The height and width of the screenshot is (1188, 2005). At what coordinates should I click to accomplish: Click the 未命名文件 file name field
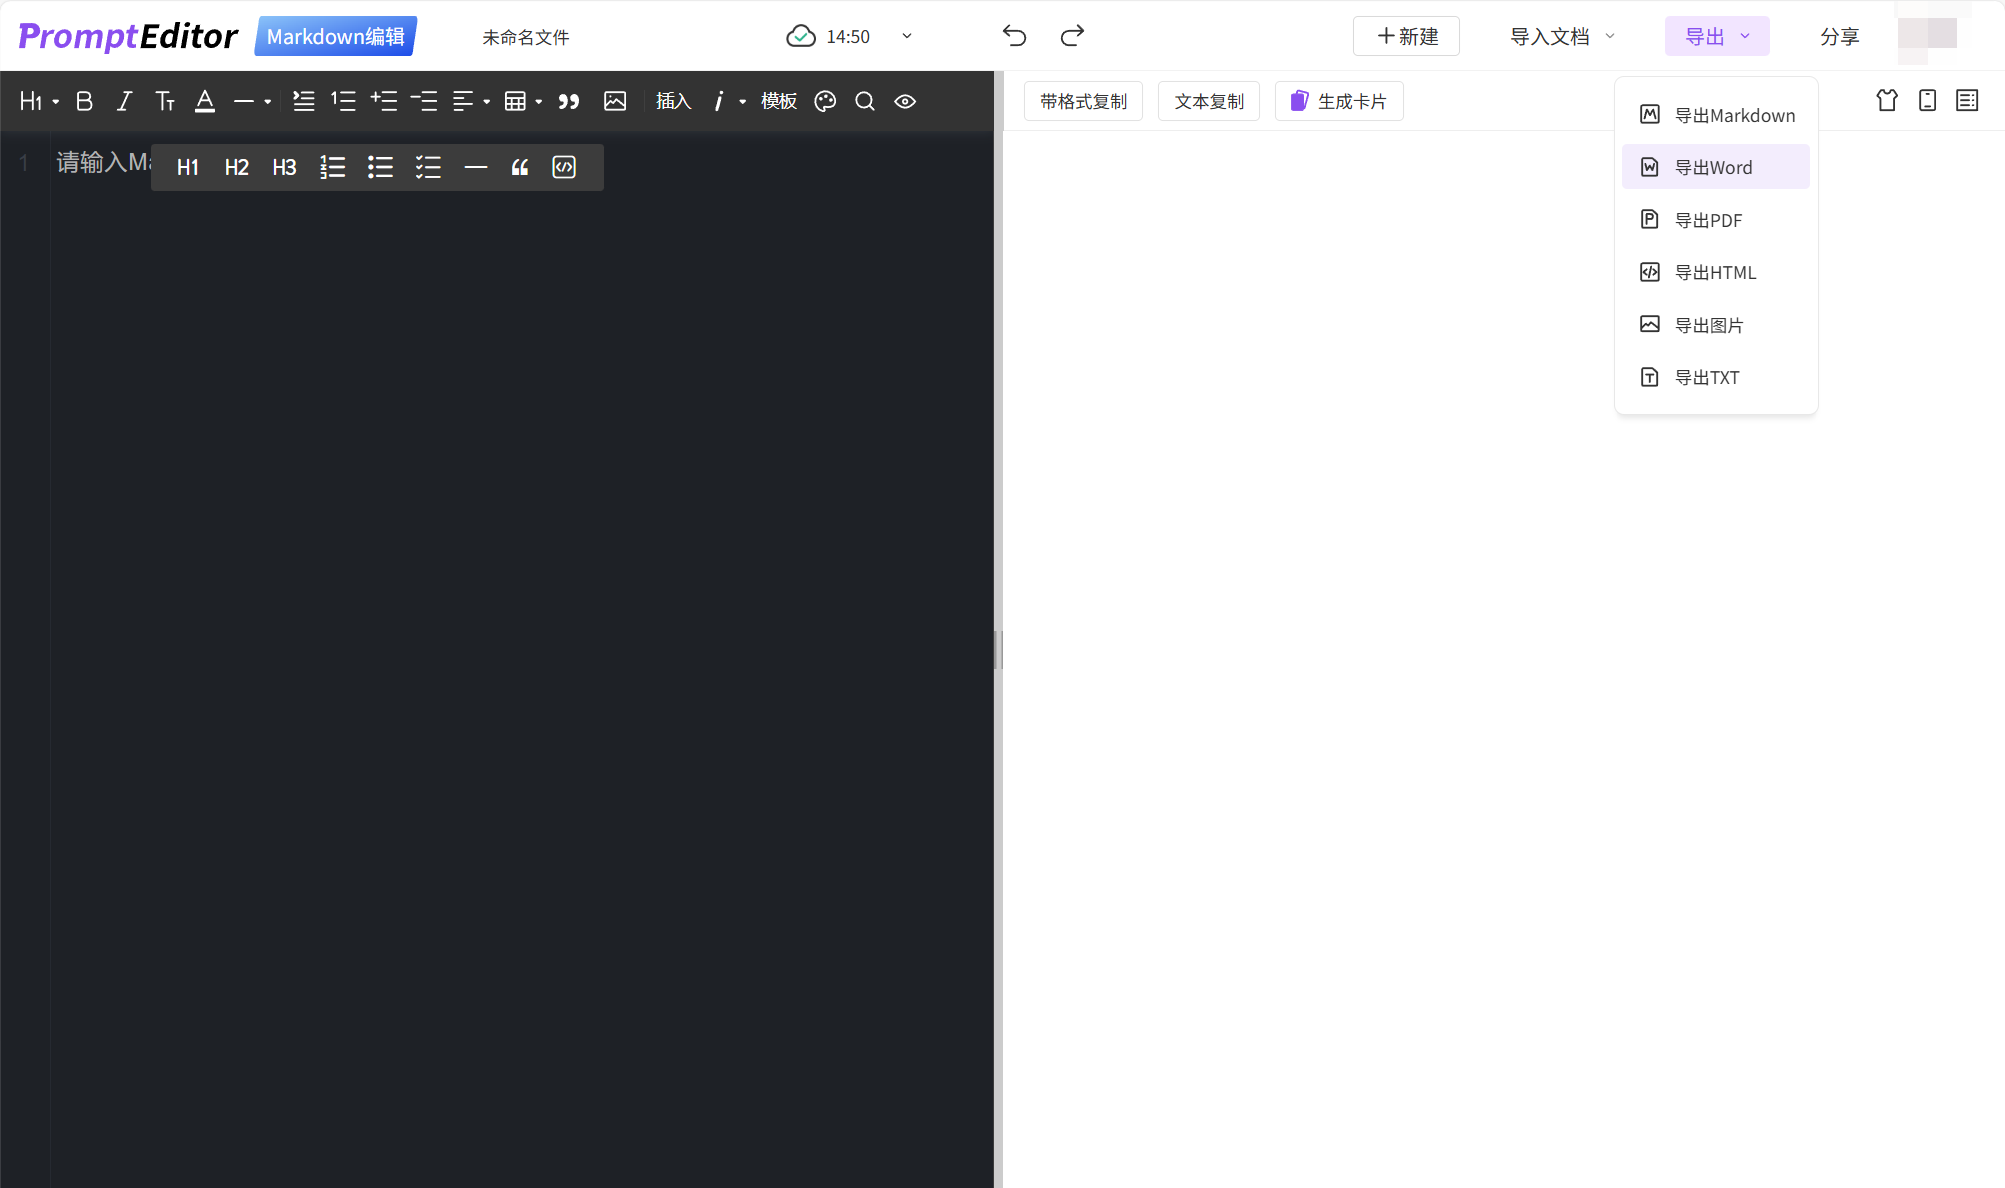[526, 37]
